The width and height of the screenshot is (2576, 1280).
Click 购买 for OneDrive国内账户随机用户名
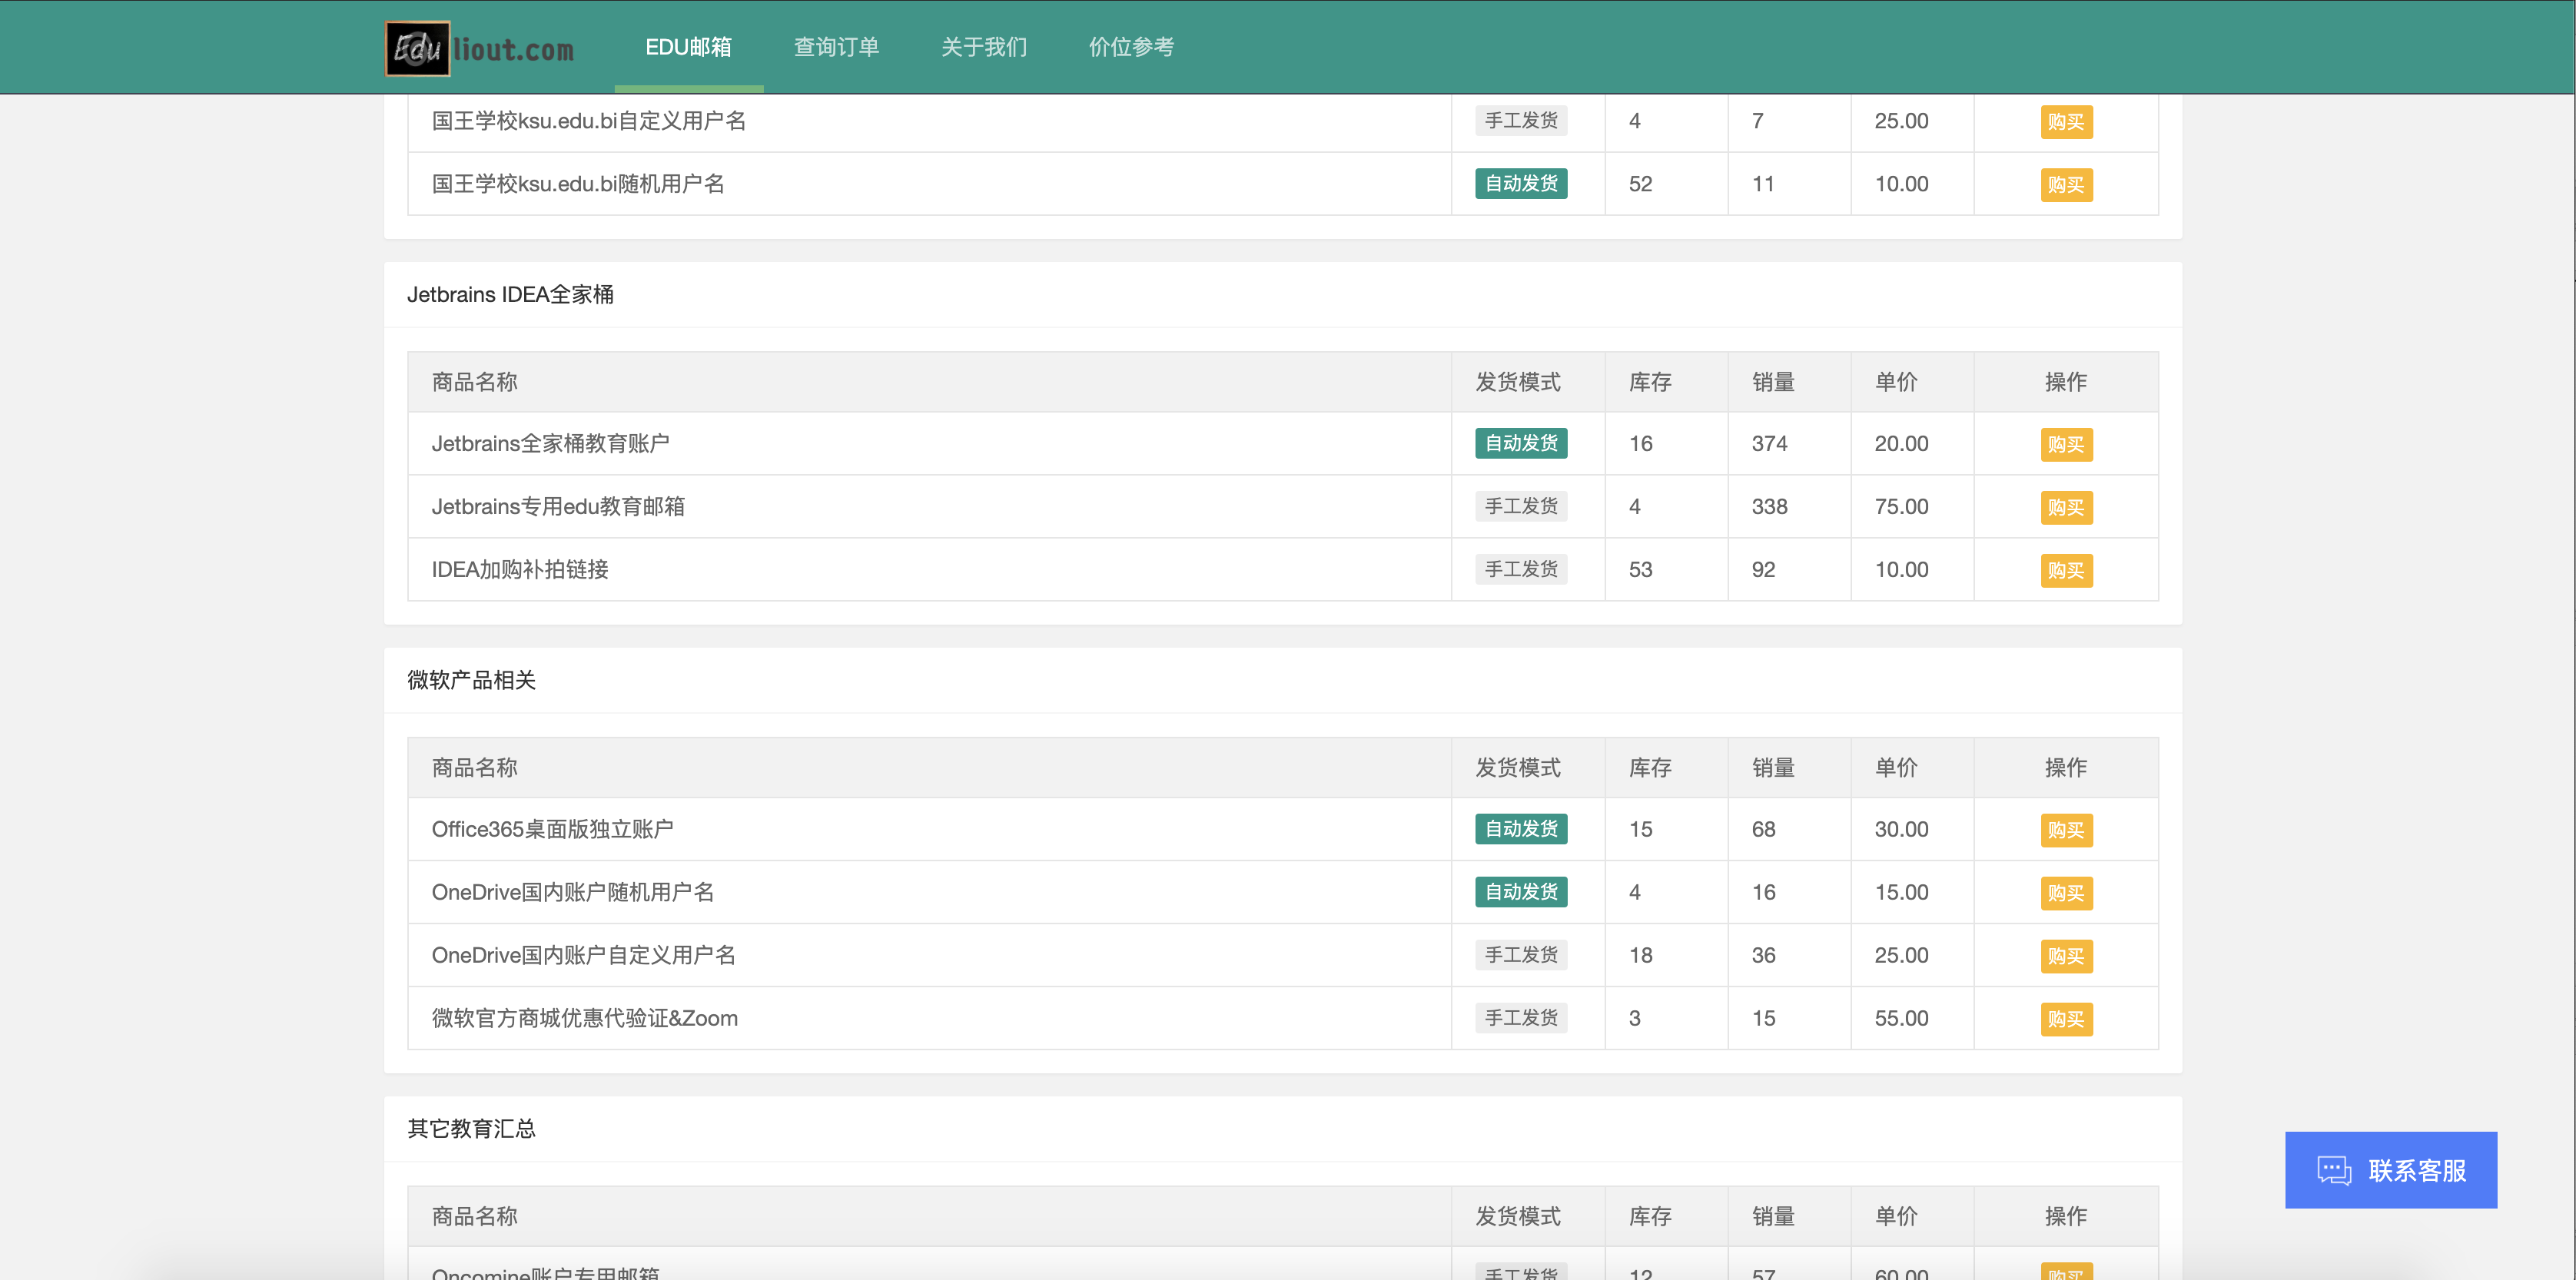click(x=2065, y=893)
